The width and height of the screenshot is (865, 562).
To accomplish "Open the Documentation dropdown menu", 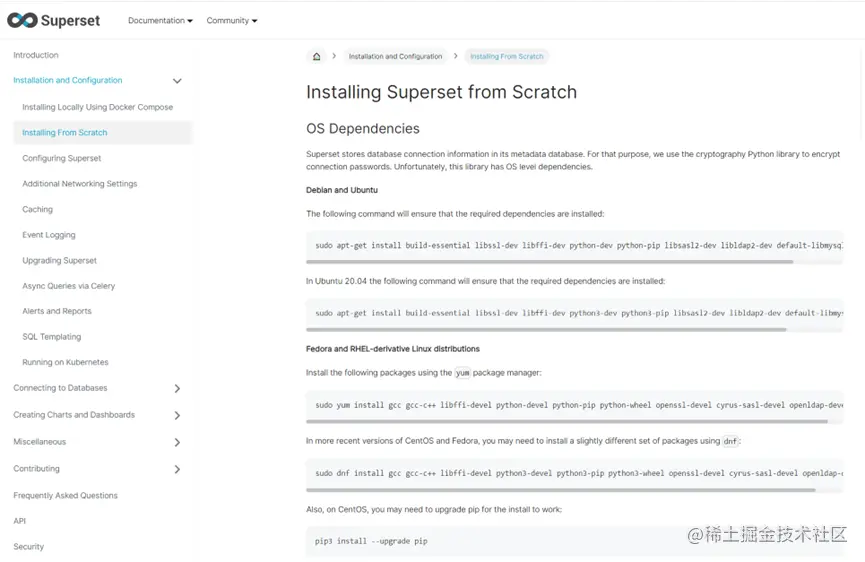I will (x=160, y=21).
